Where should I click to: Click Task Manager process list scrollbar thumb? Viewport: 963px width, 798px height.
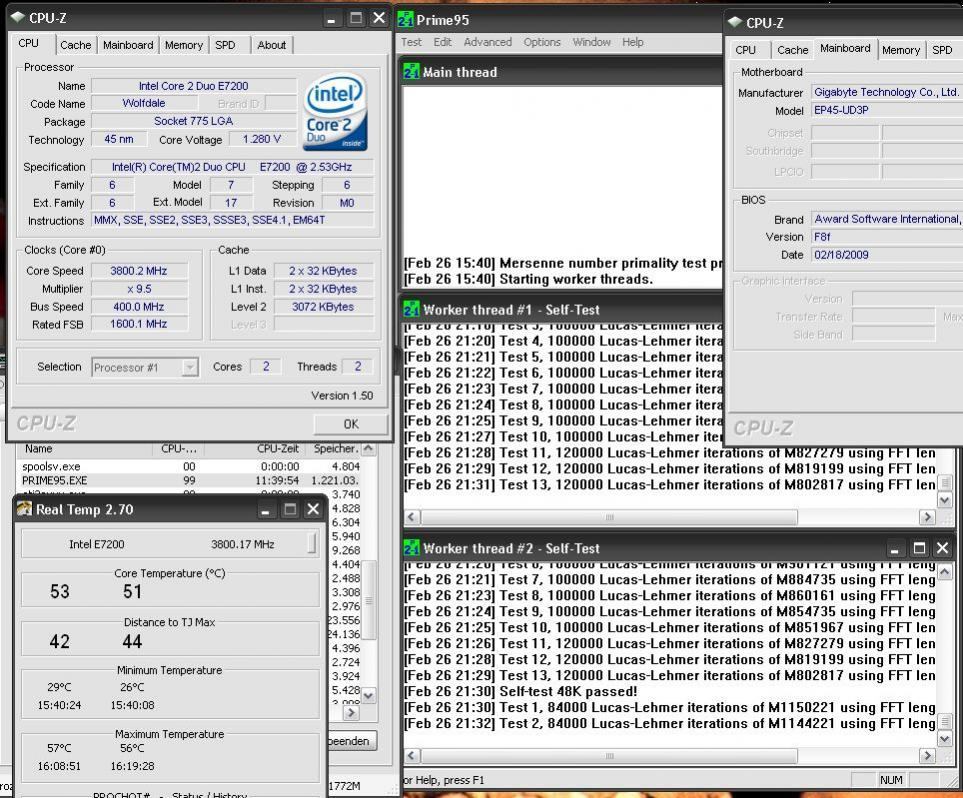(x=368, y=600)
